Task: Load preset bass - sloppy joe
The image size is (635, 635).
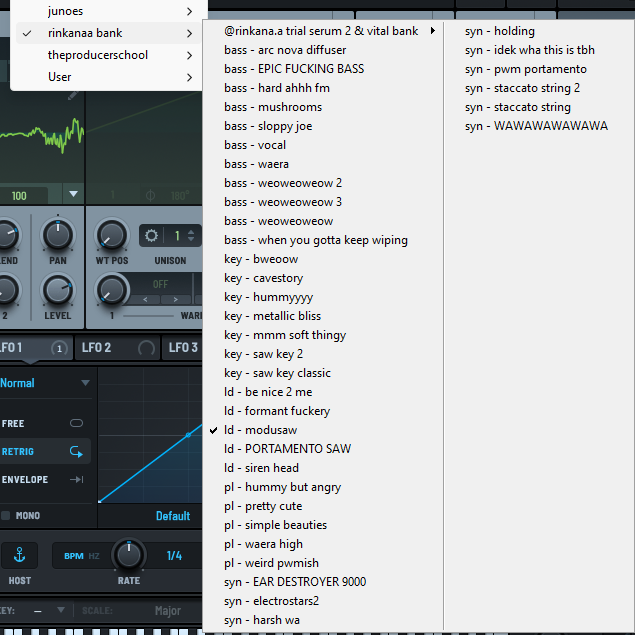Action: pos(323,126)
